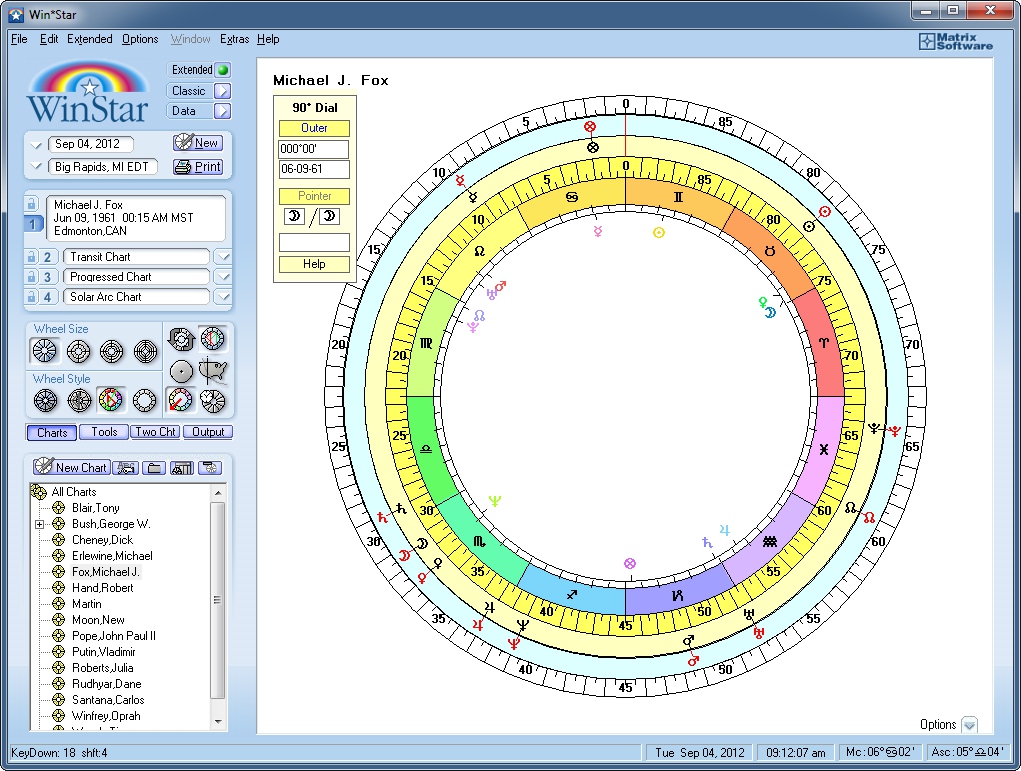Switch to the Tools tab
Image resolution: width=1021 pixels, height=771 pixels.
tap(104, 432)
